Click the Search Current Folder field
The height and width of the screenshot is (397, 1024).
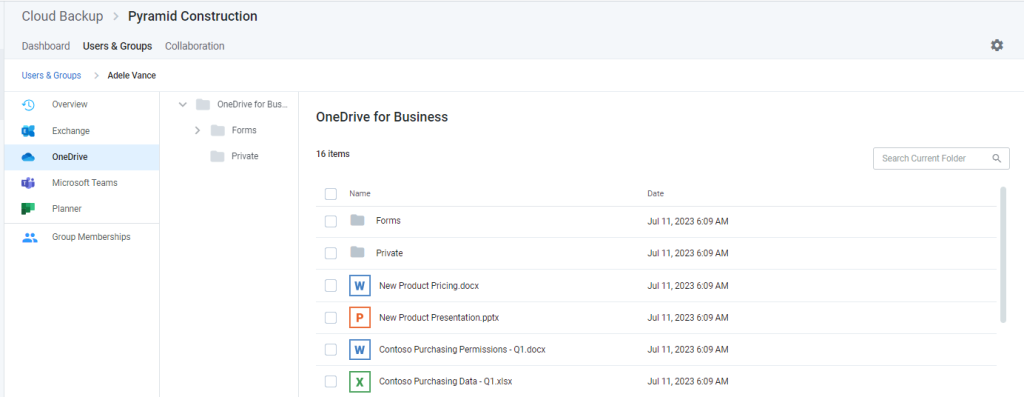pyautogui.click(x=941, y=158)
